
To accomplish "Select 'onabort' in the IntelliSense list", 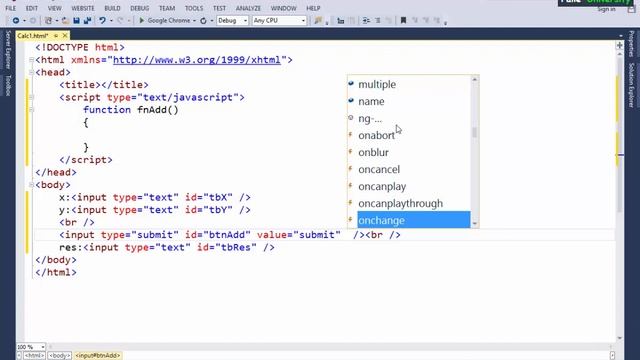I will pos(409,135).
